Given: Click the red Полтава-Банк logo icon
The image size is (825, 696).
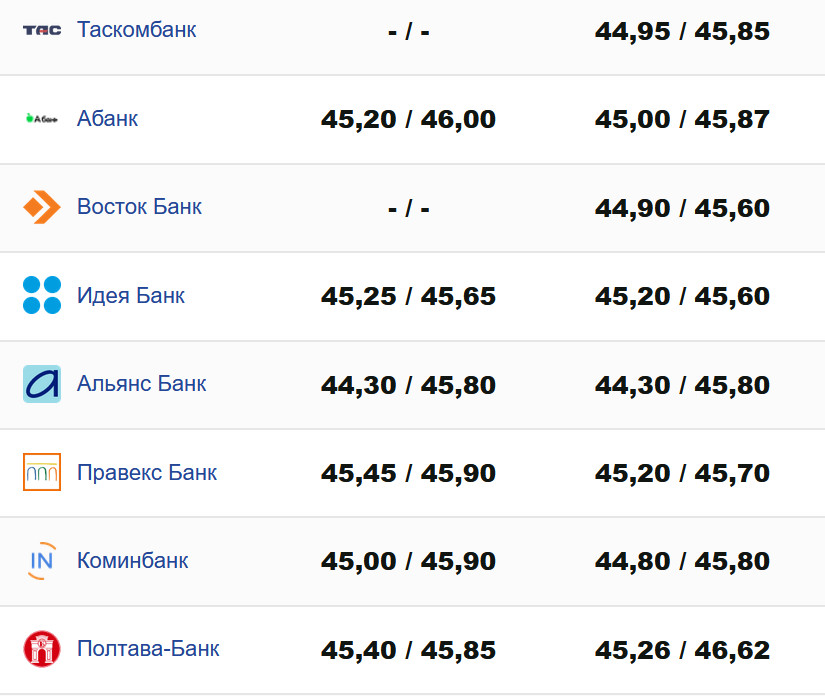Looking at the screenshot, I should [x=42, y=649].
